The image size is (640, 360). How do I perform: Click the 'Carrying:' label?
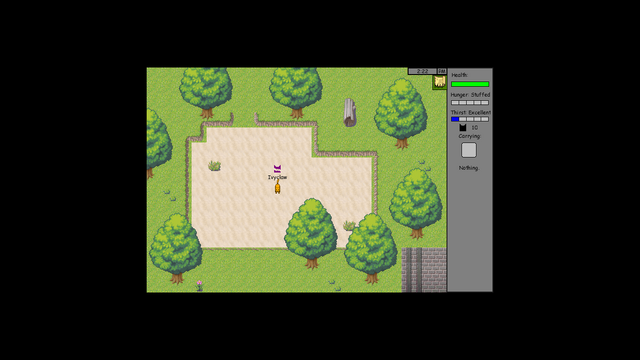(469, 136)
